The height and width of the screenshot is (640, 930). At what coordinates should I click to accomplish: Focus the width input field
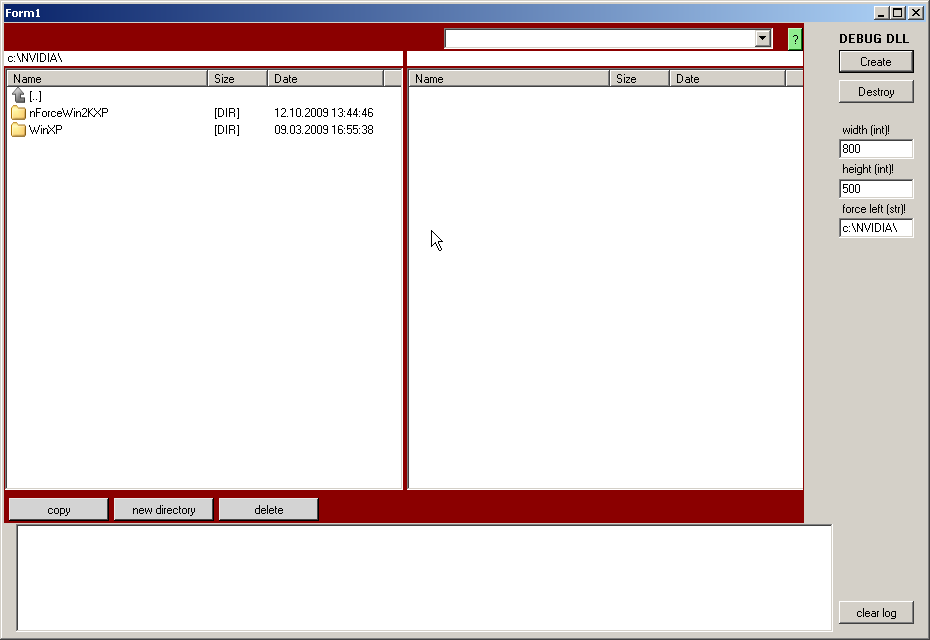(876, 149)
